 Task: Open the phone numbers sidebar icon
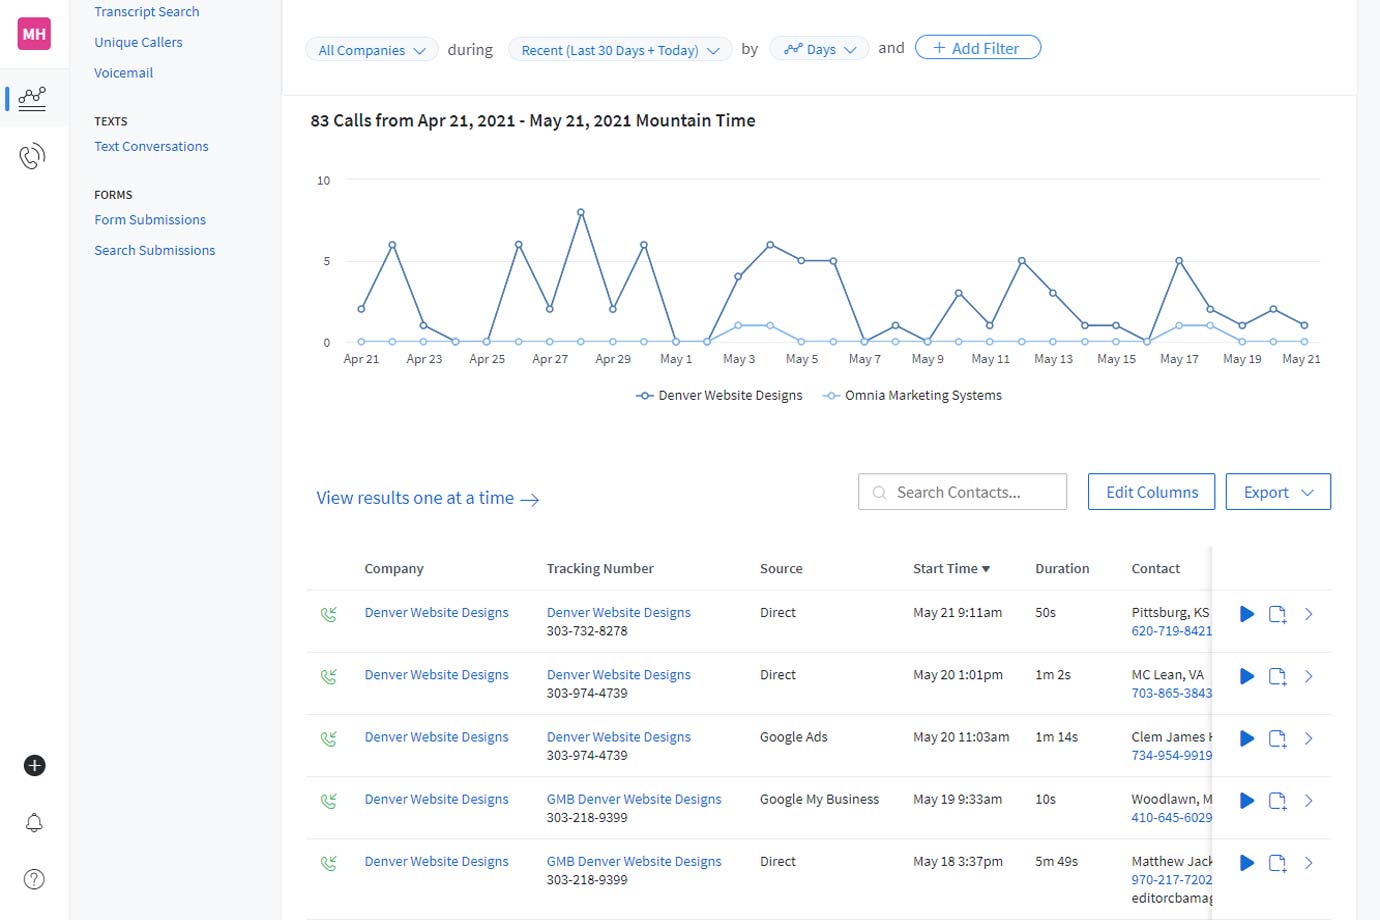pos(32,156)
